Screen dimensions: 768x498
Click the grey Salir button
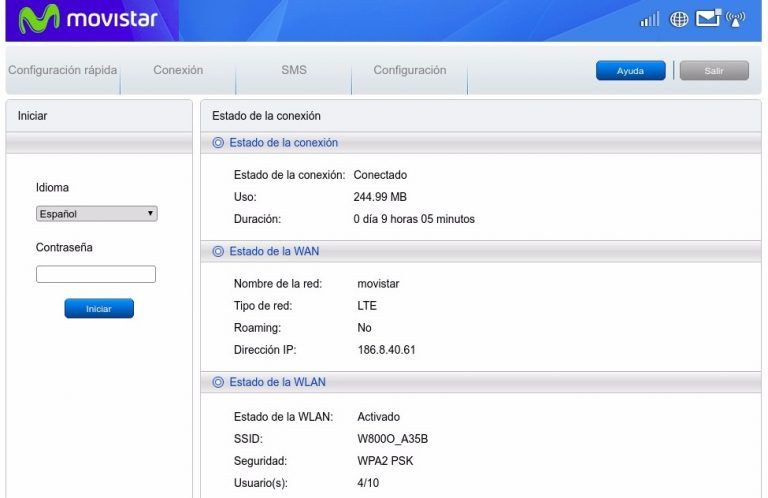pyautogui.click(x=714, y=71)
